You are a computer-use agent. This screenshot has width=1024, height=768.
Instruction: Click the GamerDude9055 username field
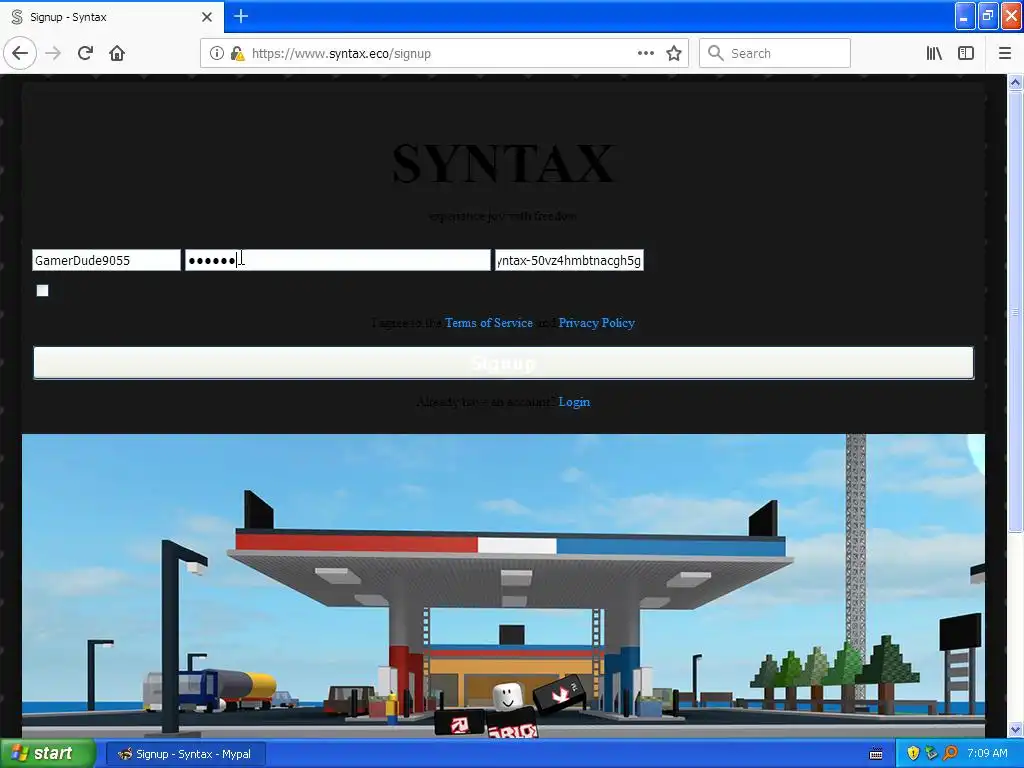[x=106, y=260]
